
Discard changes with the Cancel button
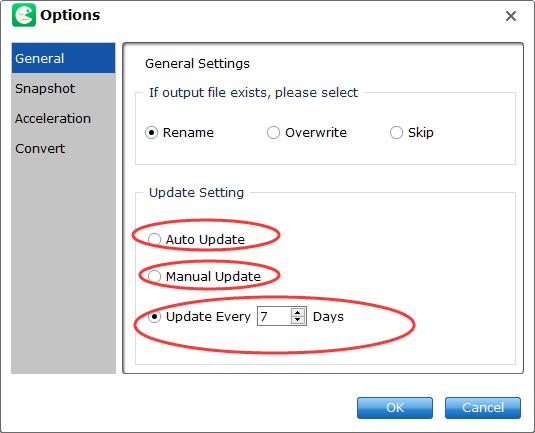[483, 408]
